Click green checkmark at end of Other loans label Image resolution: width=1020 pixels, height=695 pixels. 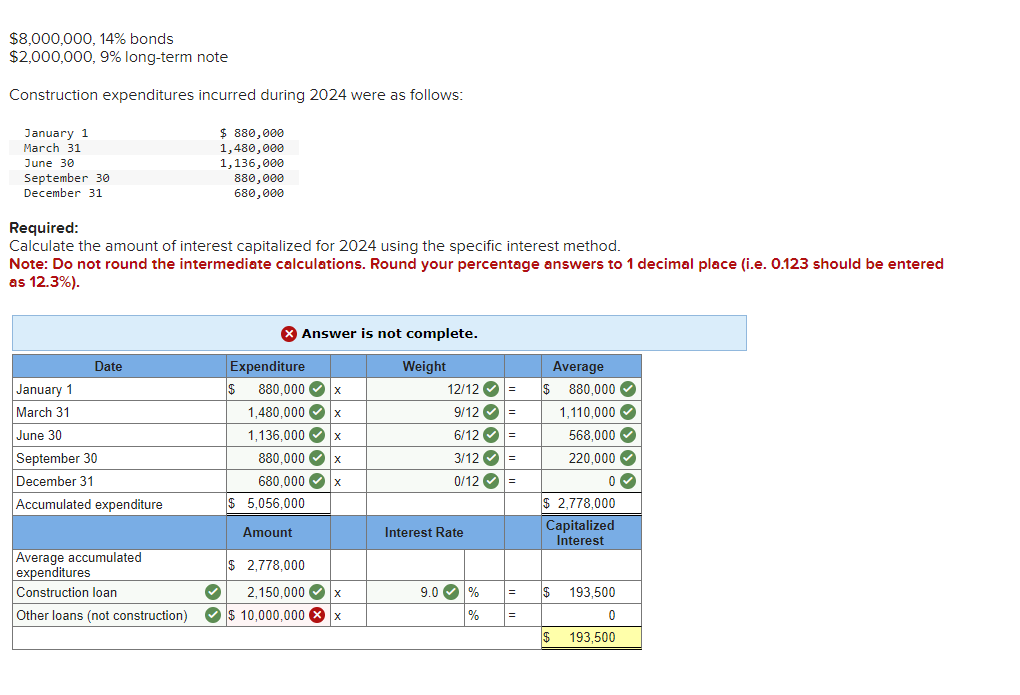click(213, 615)
